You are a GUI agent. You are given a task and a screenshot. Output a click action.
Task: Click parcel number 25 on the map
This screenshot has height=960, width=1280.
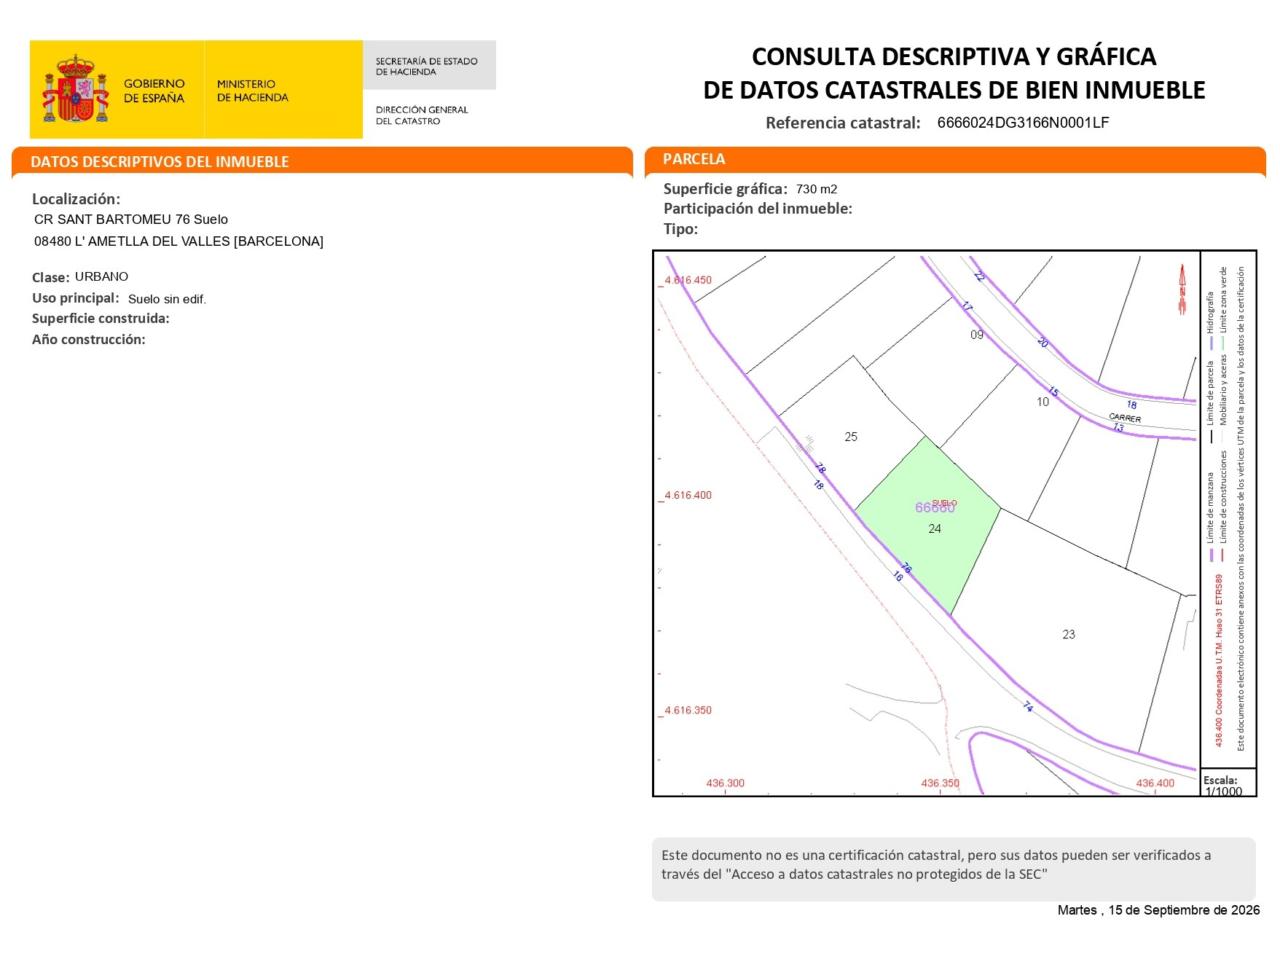click(851, 437)
